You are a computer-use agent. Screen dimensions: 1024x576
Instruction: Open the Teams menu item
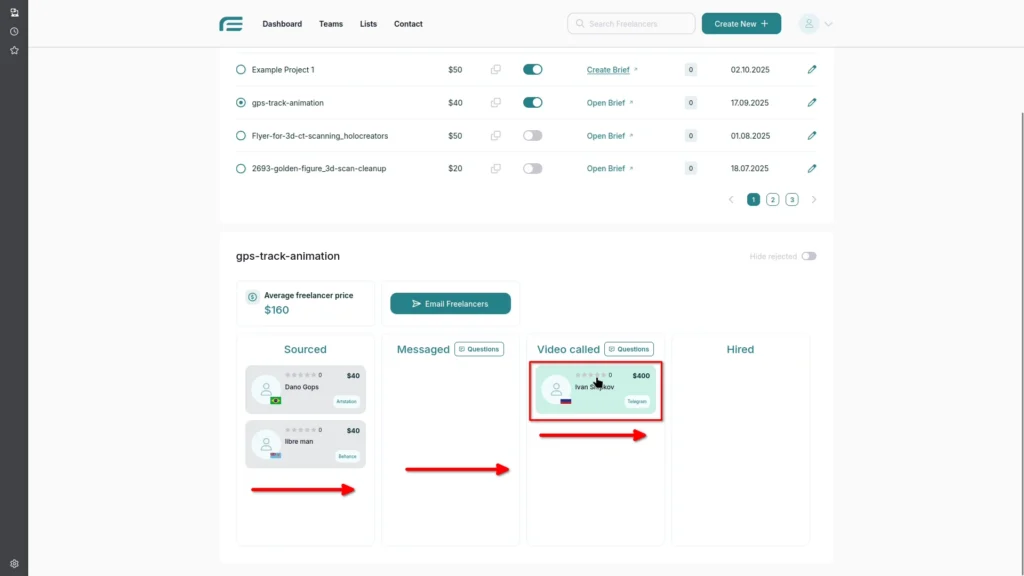[331, 23]
